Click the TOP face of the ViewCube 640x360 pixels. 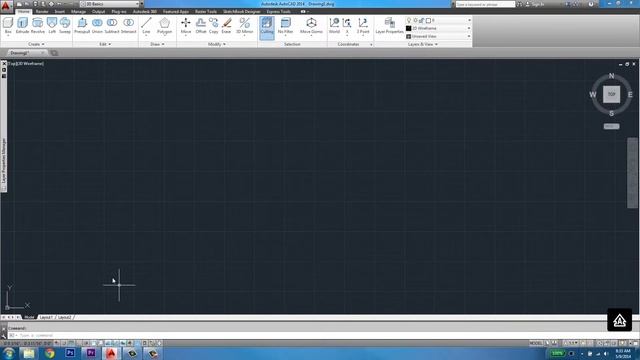tap(611, 94)
